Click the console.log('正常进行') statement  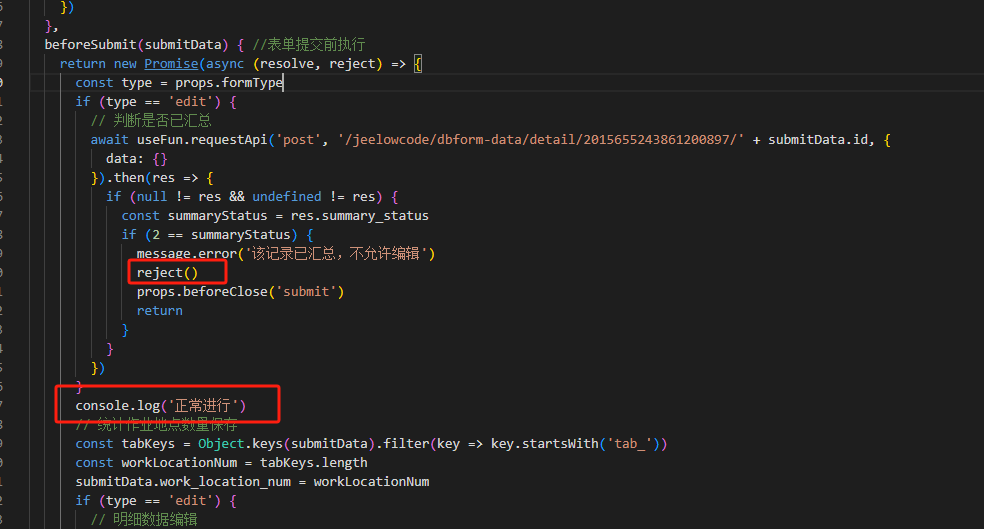[160, 405]
